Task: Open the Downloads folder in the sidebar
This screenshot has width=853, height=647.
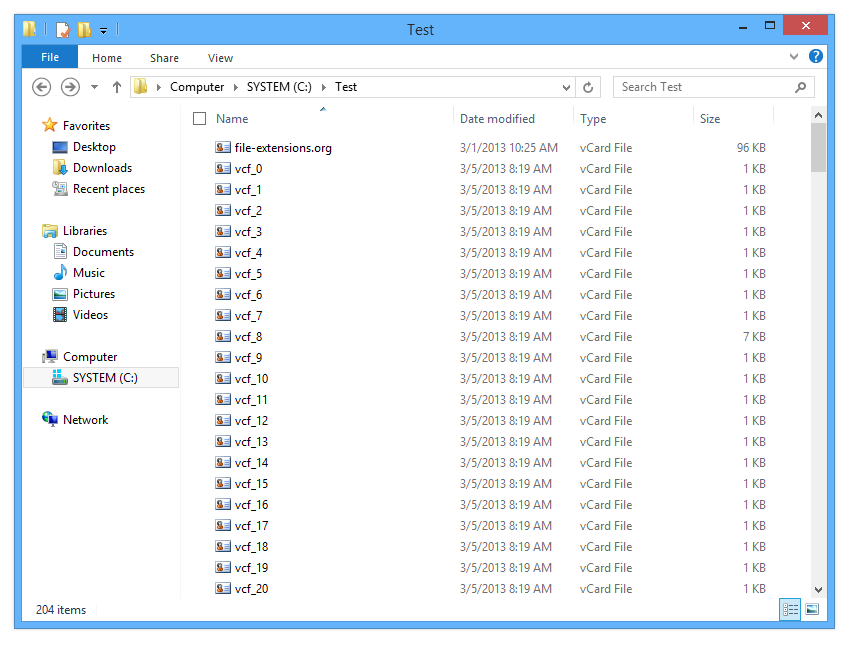Action: (101, 167)
